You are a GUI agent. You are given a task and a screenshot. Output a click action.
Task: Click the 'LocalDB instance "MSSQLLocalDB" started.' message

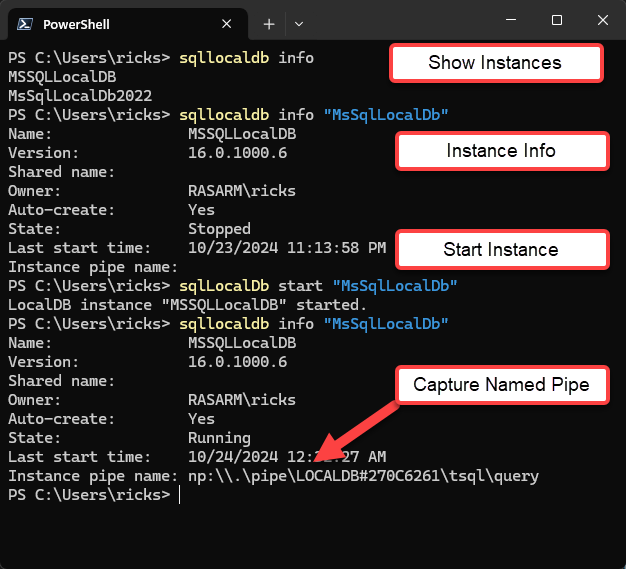(x=187, y=305)
